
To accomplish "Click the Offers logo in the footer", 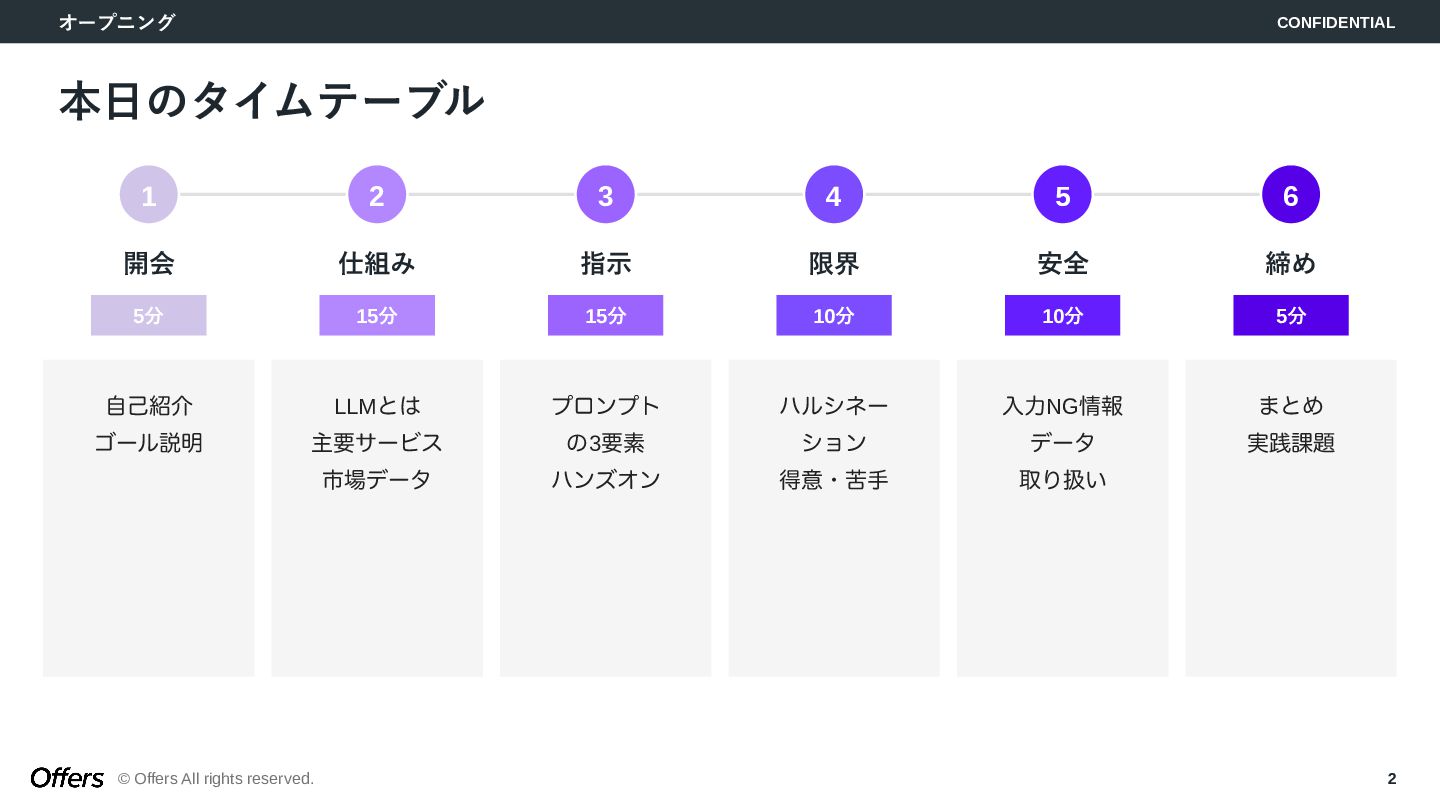I will tap(67, 778).
